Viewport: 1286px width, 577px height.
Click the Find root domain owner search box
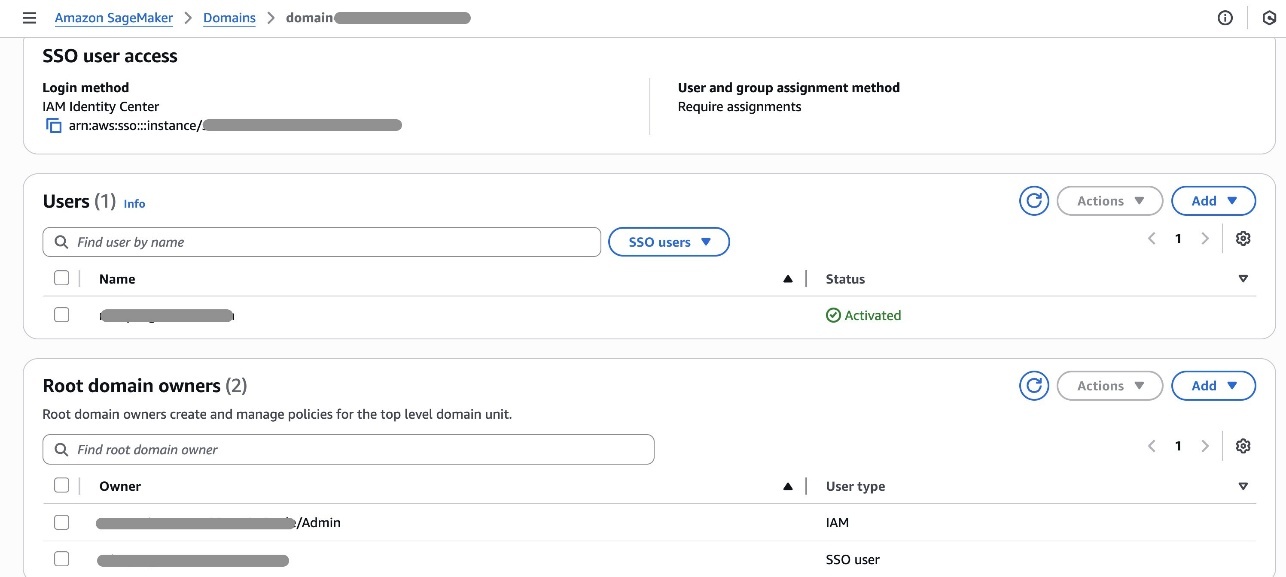(x=348, y=450)
